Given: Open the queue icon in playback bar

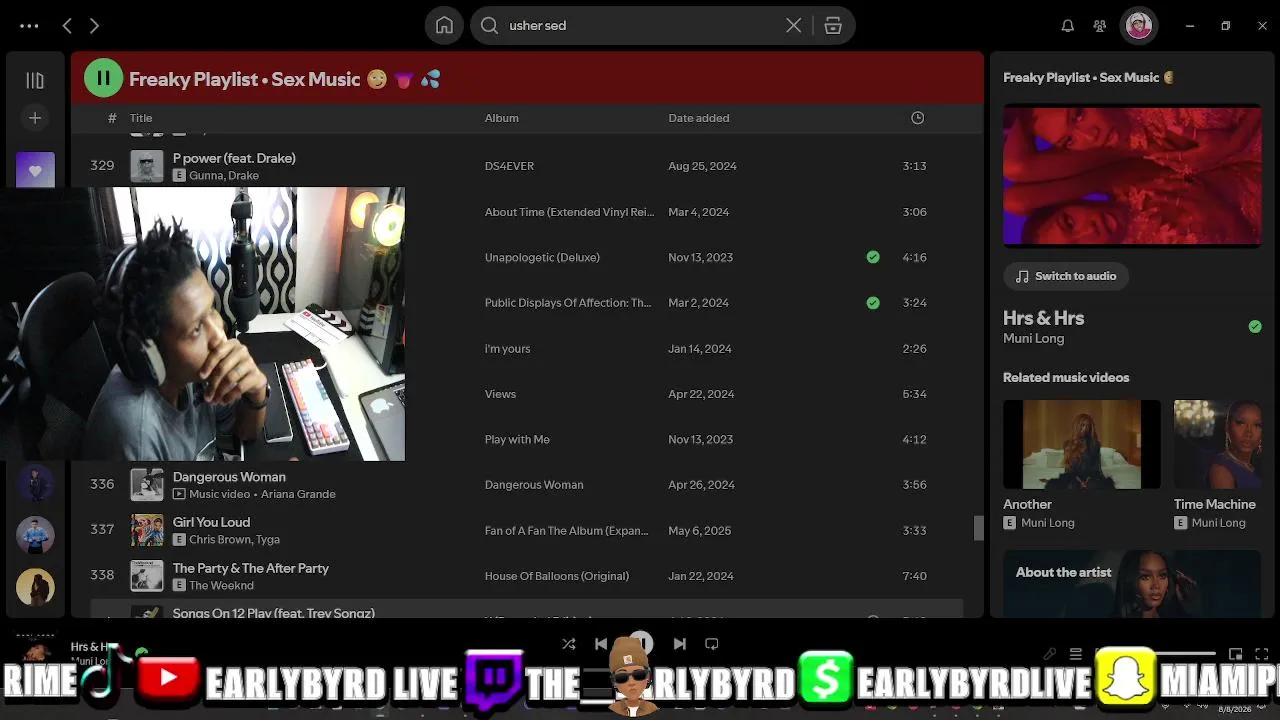Looking at the screenshot, I should (1076, 654).
